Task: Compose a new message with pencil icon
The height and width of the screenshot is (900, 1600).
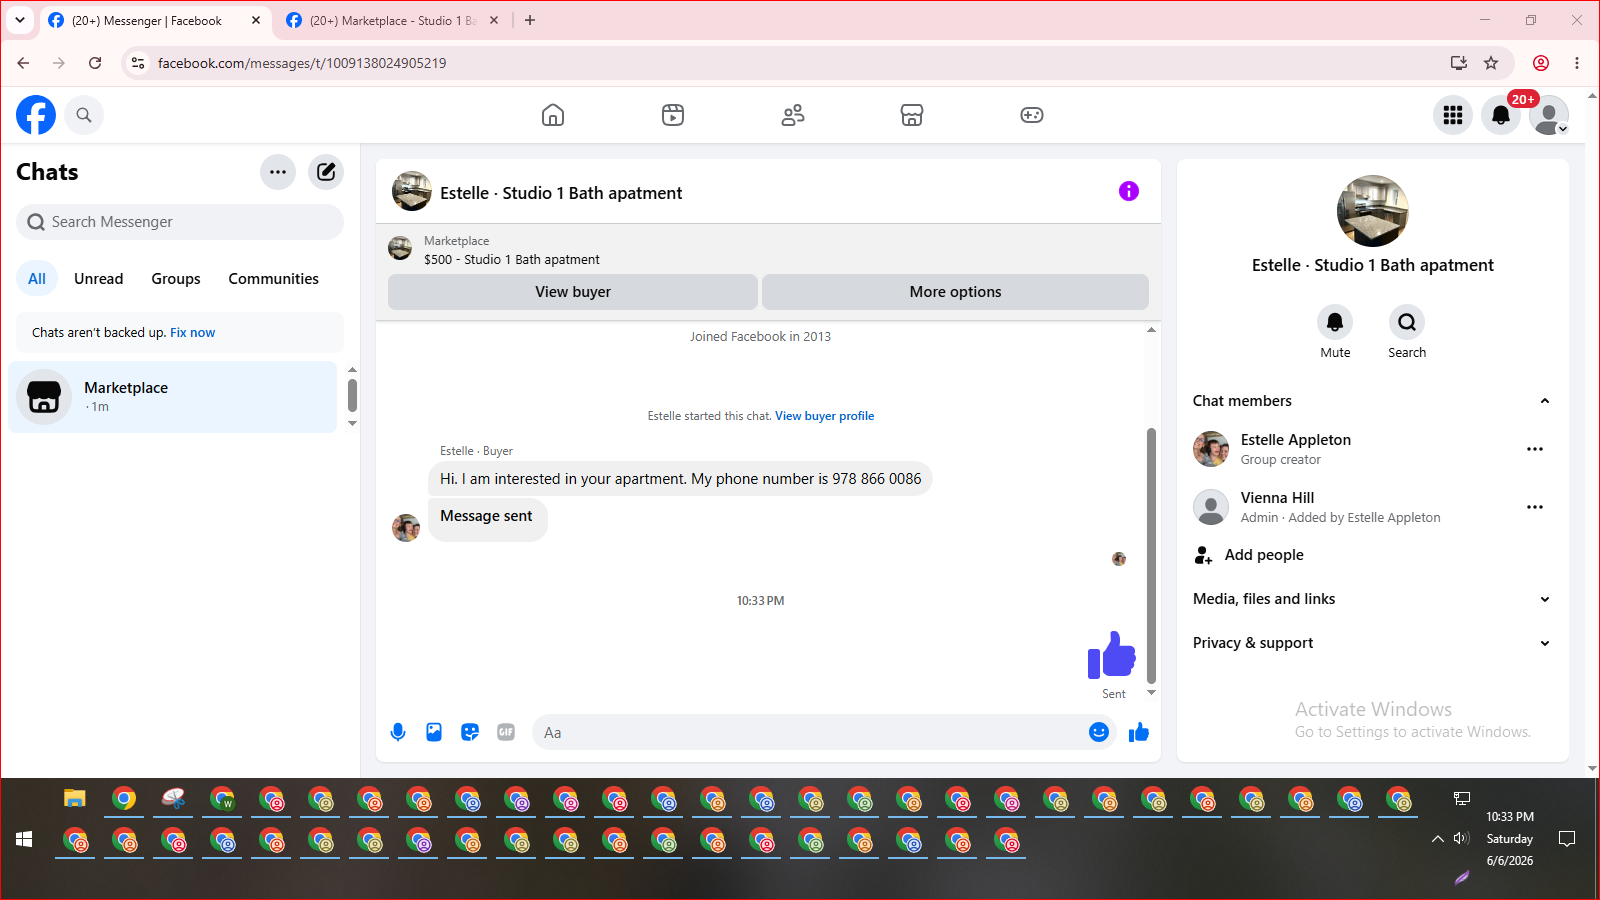Action: point(326,172)
